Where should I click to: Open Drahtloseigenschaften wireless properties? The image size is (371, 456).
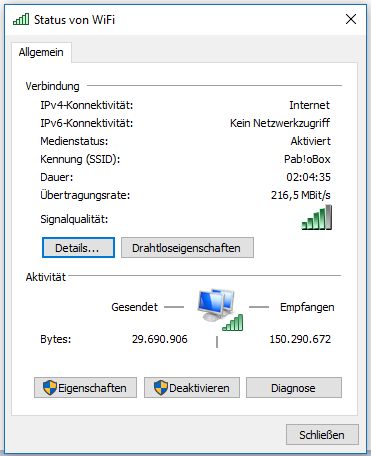click(187, 248)
